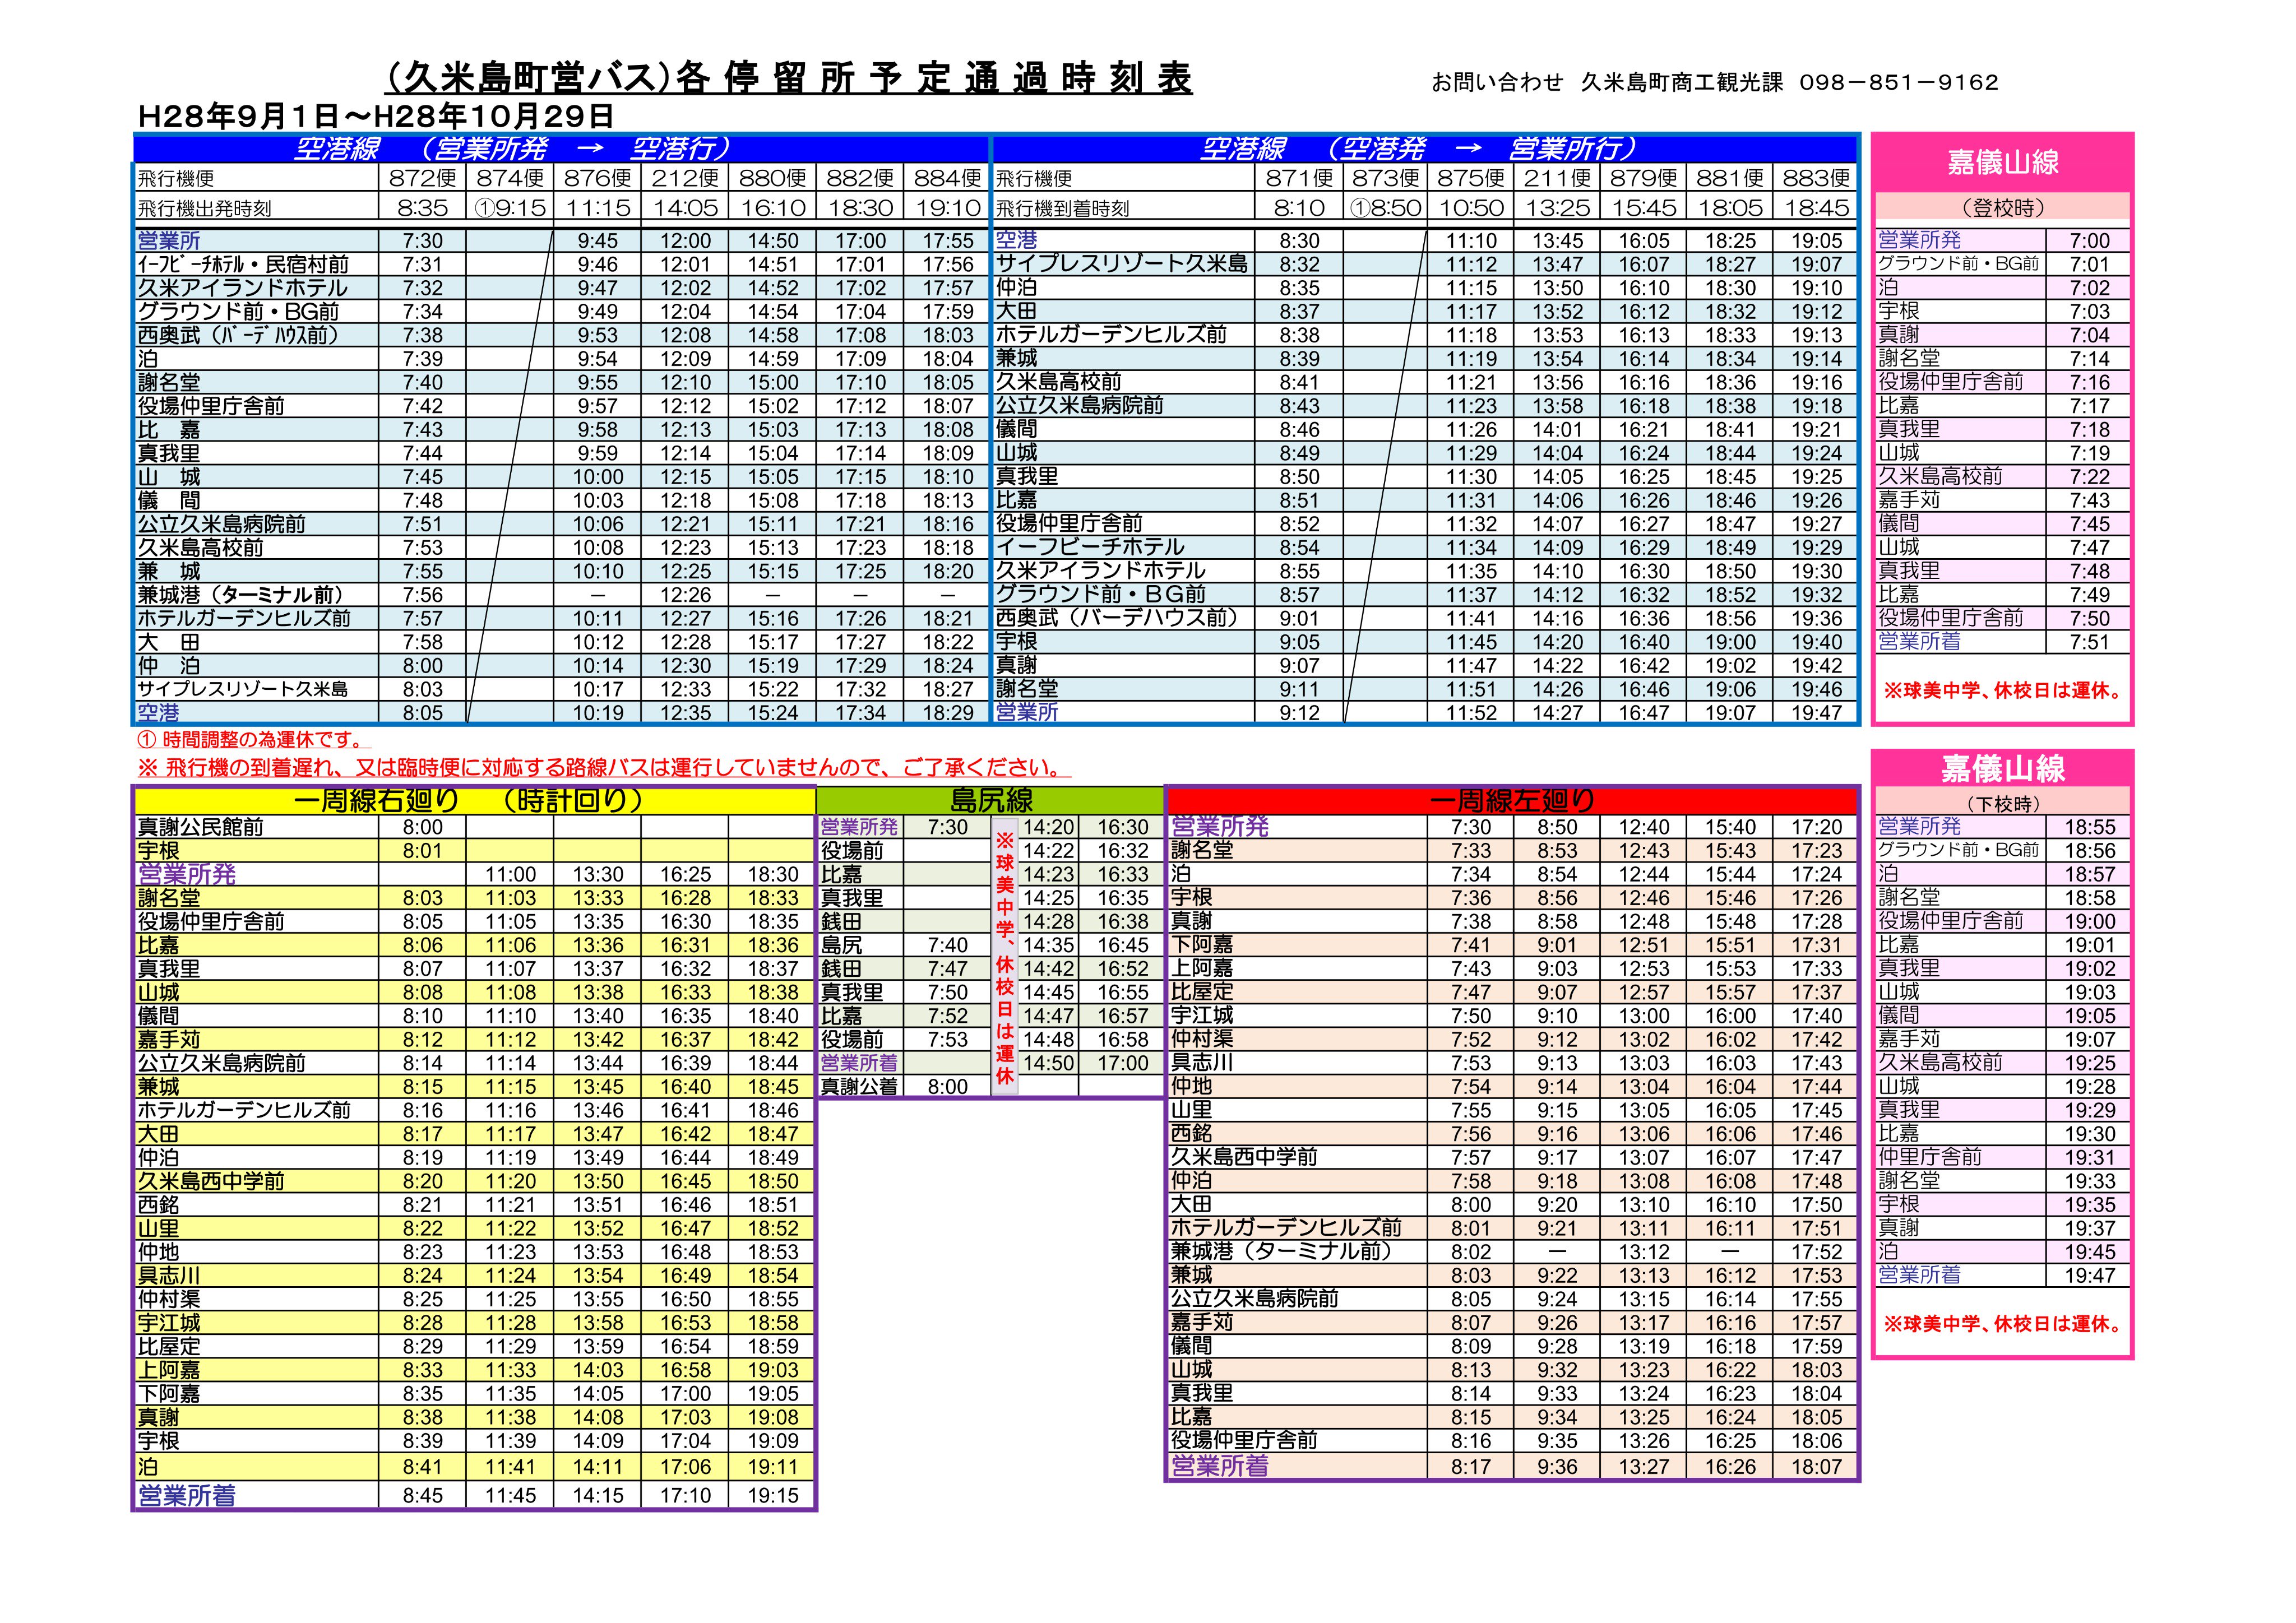Click the 真謝公民館前 stop in 右廻り table
2296x1623 pixels.
click(201, 827)
